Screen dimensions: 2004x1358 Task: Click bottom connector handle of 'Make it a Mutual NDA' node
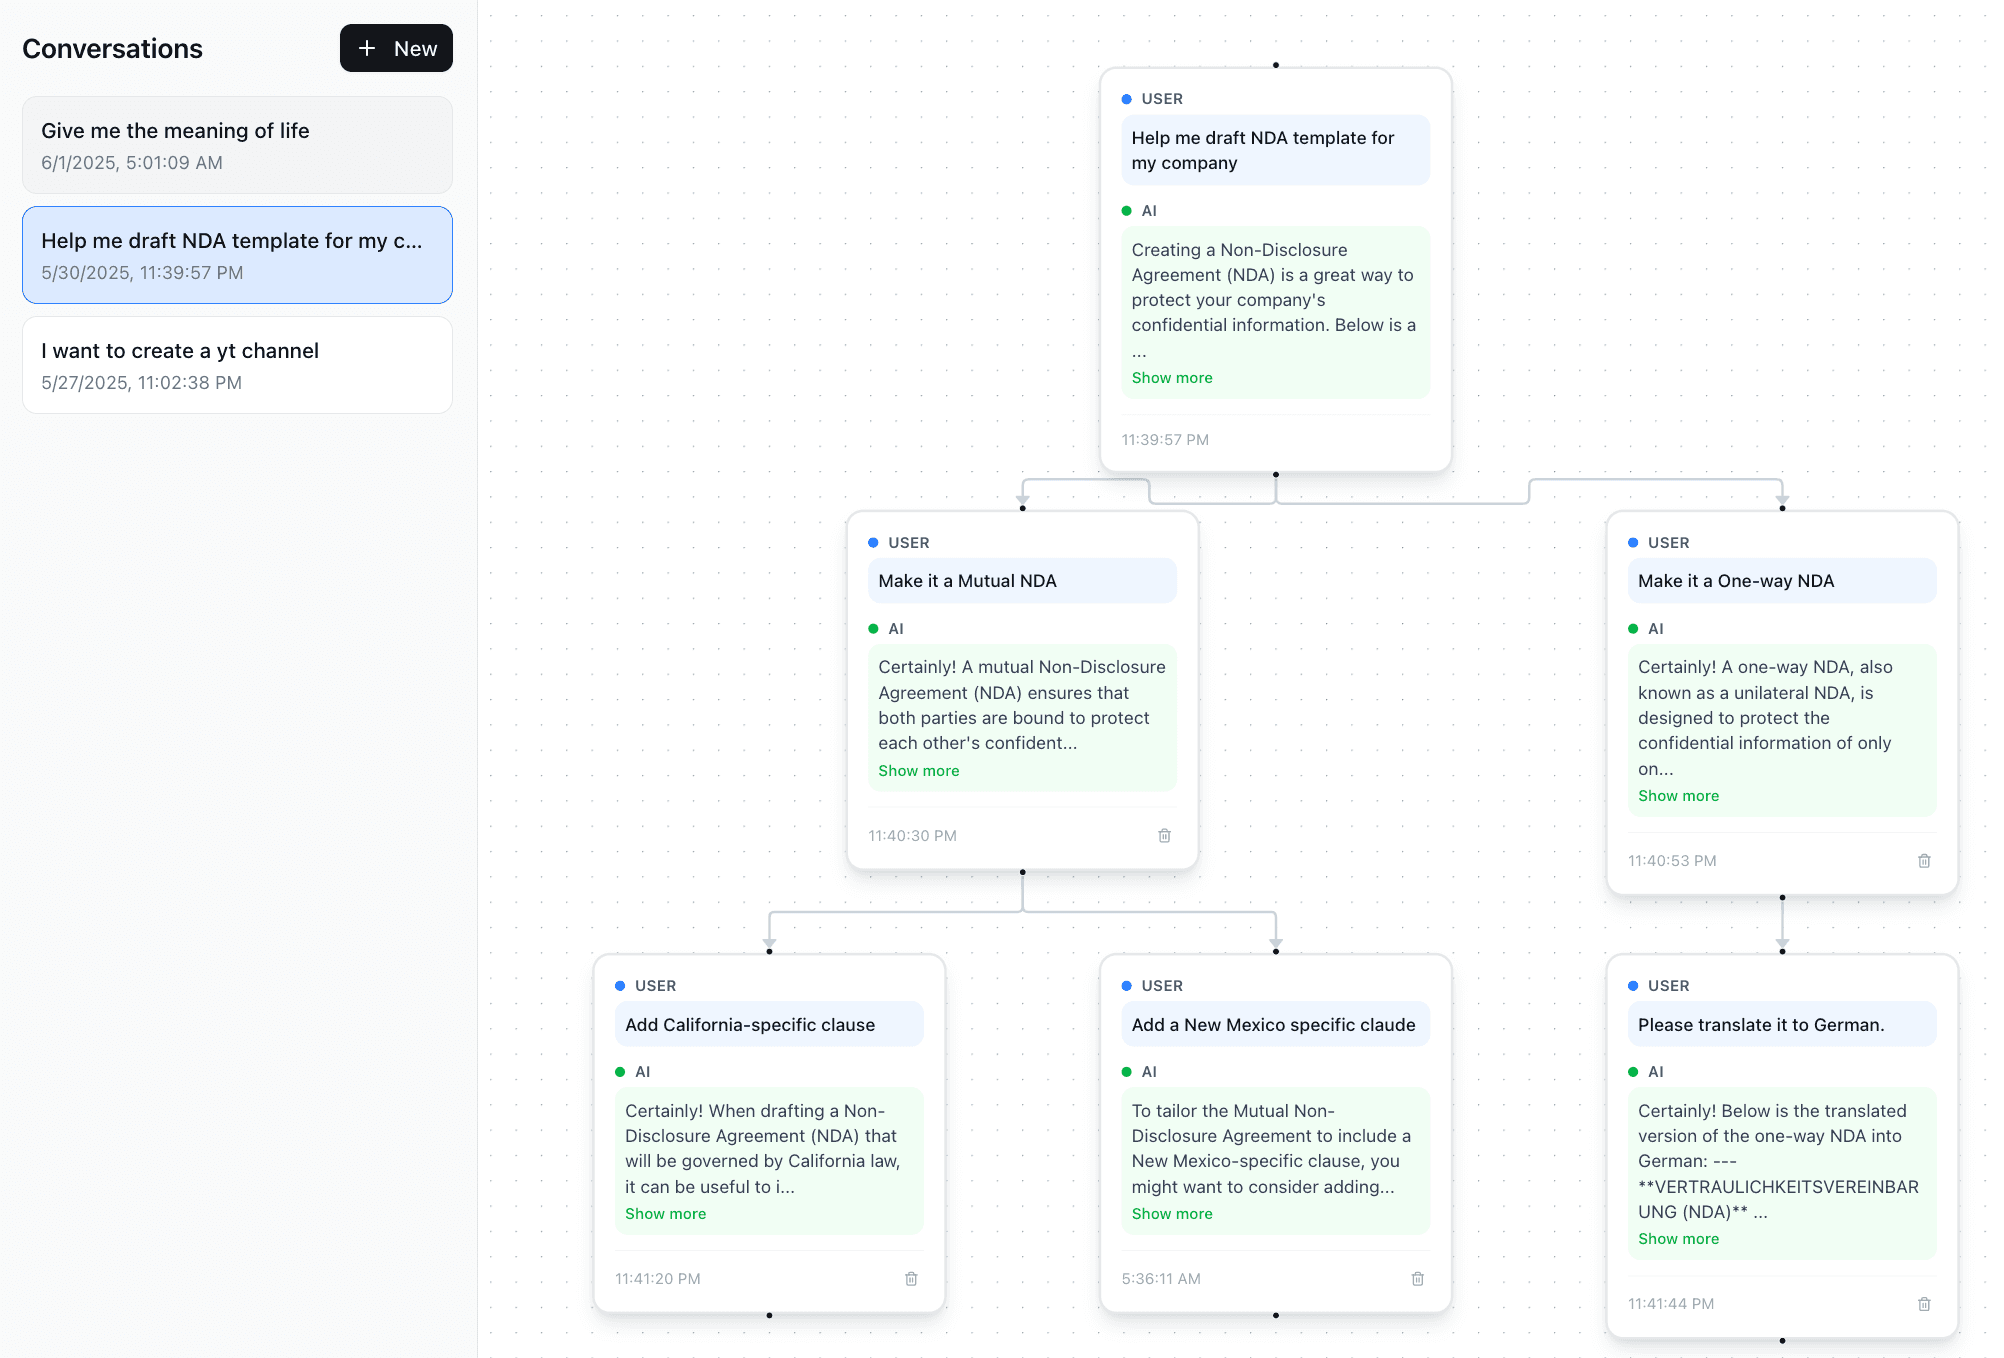(x=1022, y=872)
